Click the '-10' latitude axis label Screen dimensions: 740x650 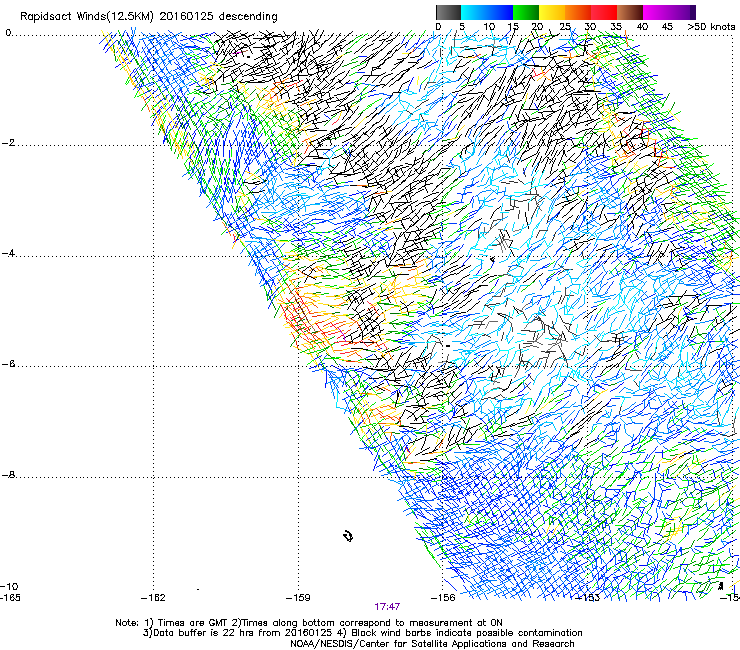pos(9,586)
